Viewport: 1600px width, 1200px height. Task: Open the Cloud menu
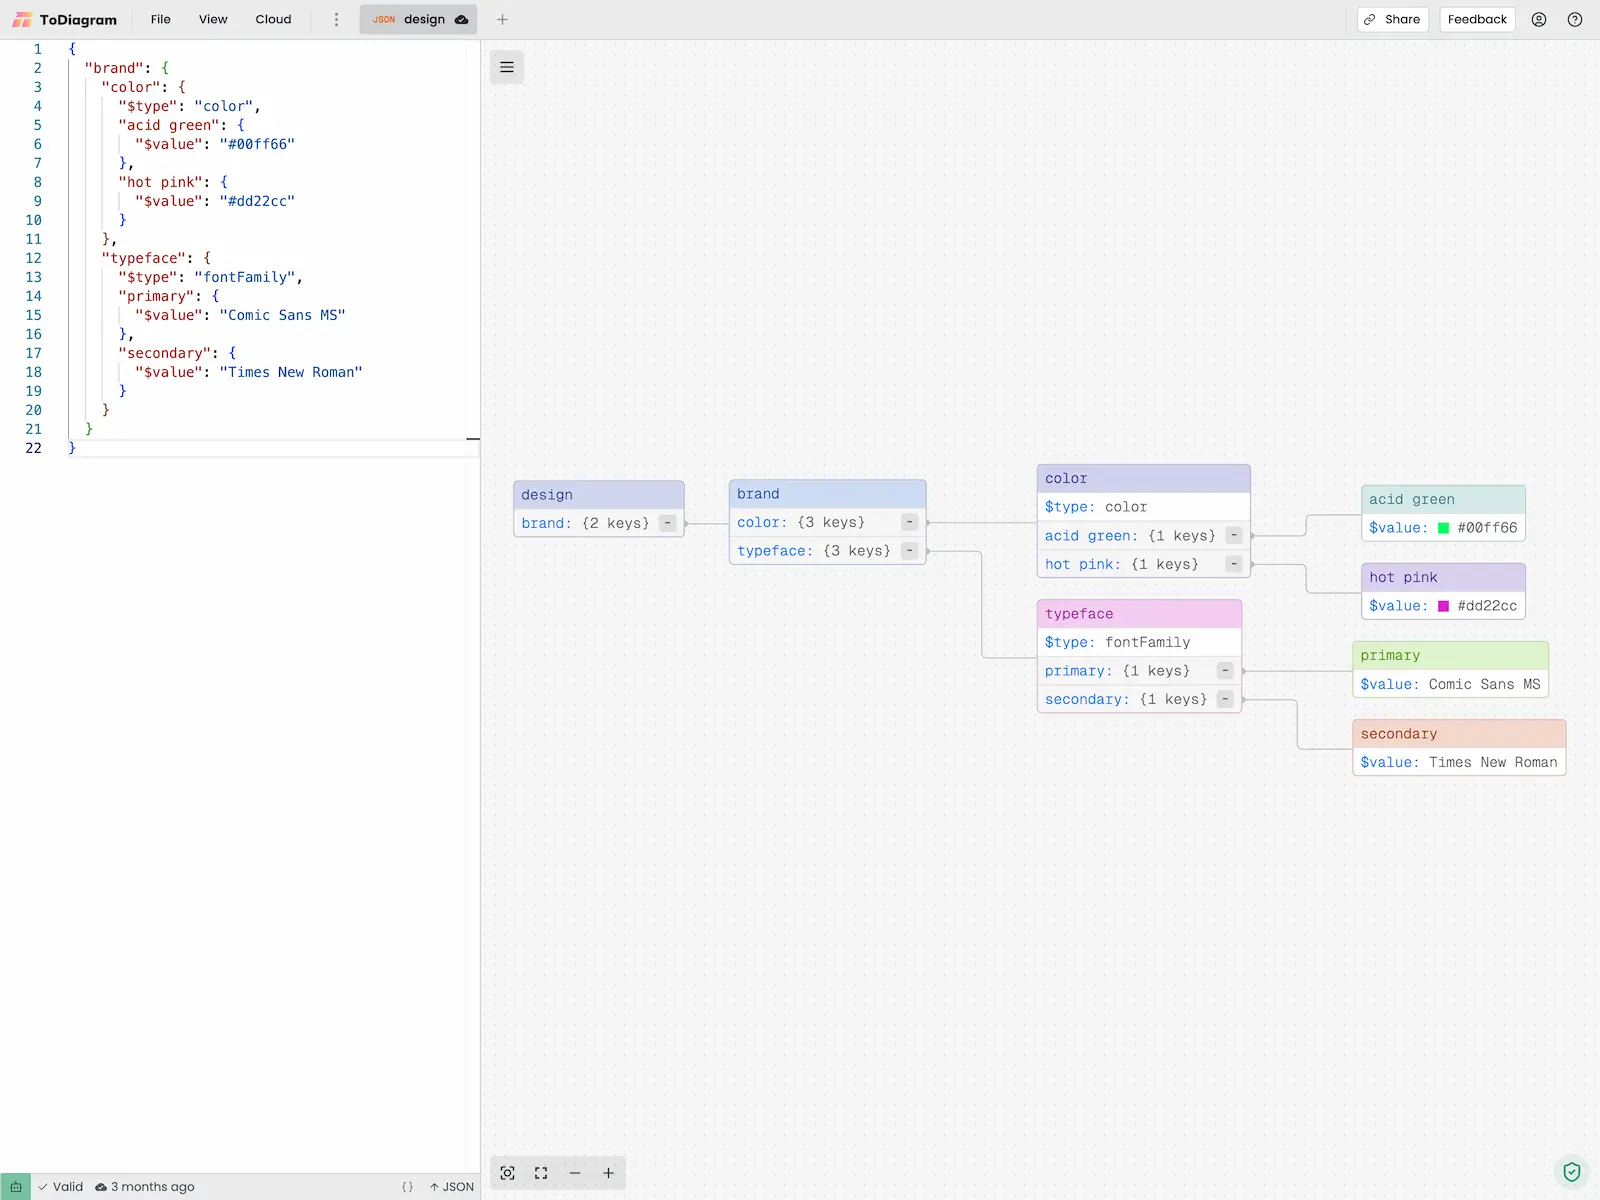(x=273, y=19)
